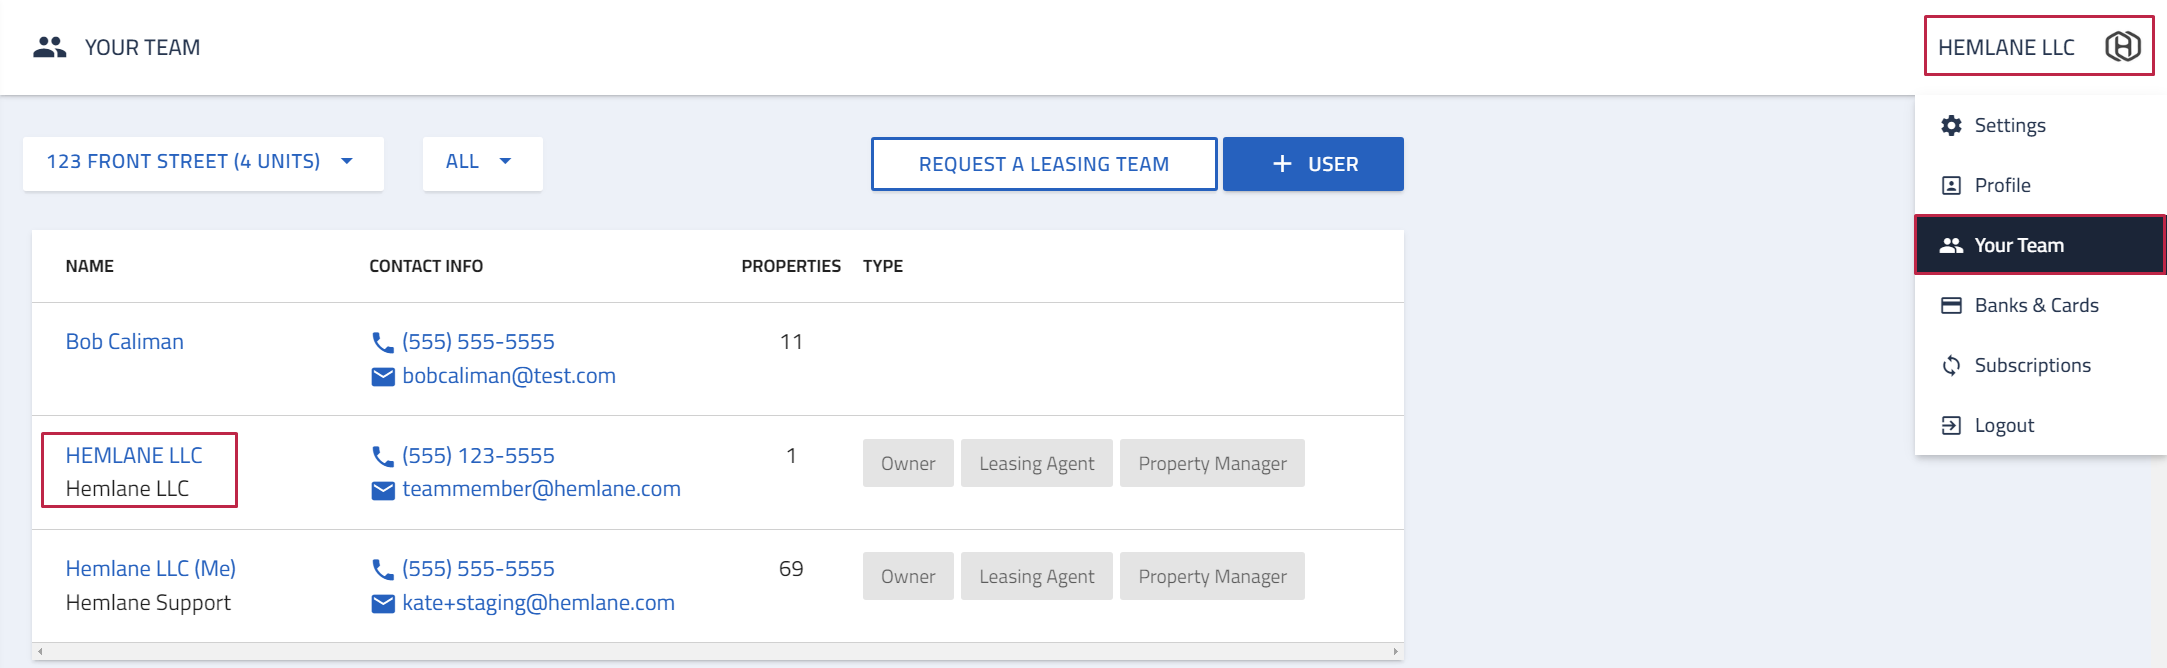Click Owner tag in Hemlane LLC (Me) row
This screenshot has height=668, width=2167.
(908, 576)
